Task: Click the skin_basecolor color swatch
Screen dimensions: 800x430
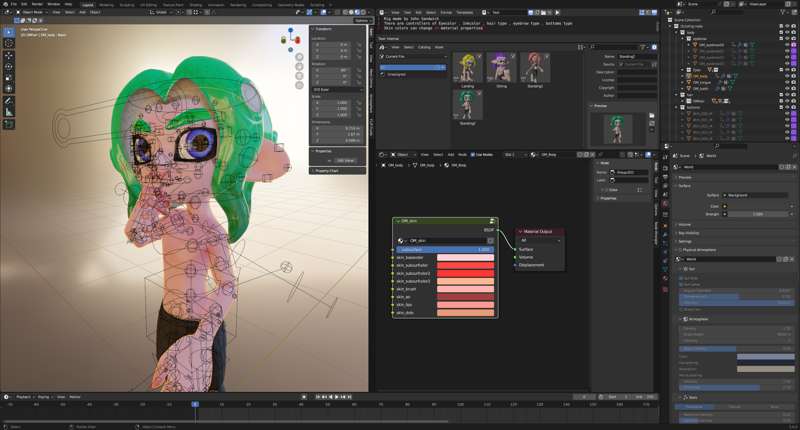Action: (x=465, y=258)
